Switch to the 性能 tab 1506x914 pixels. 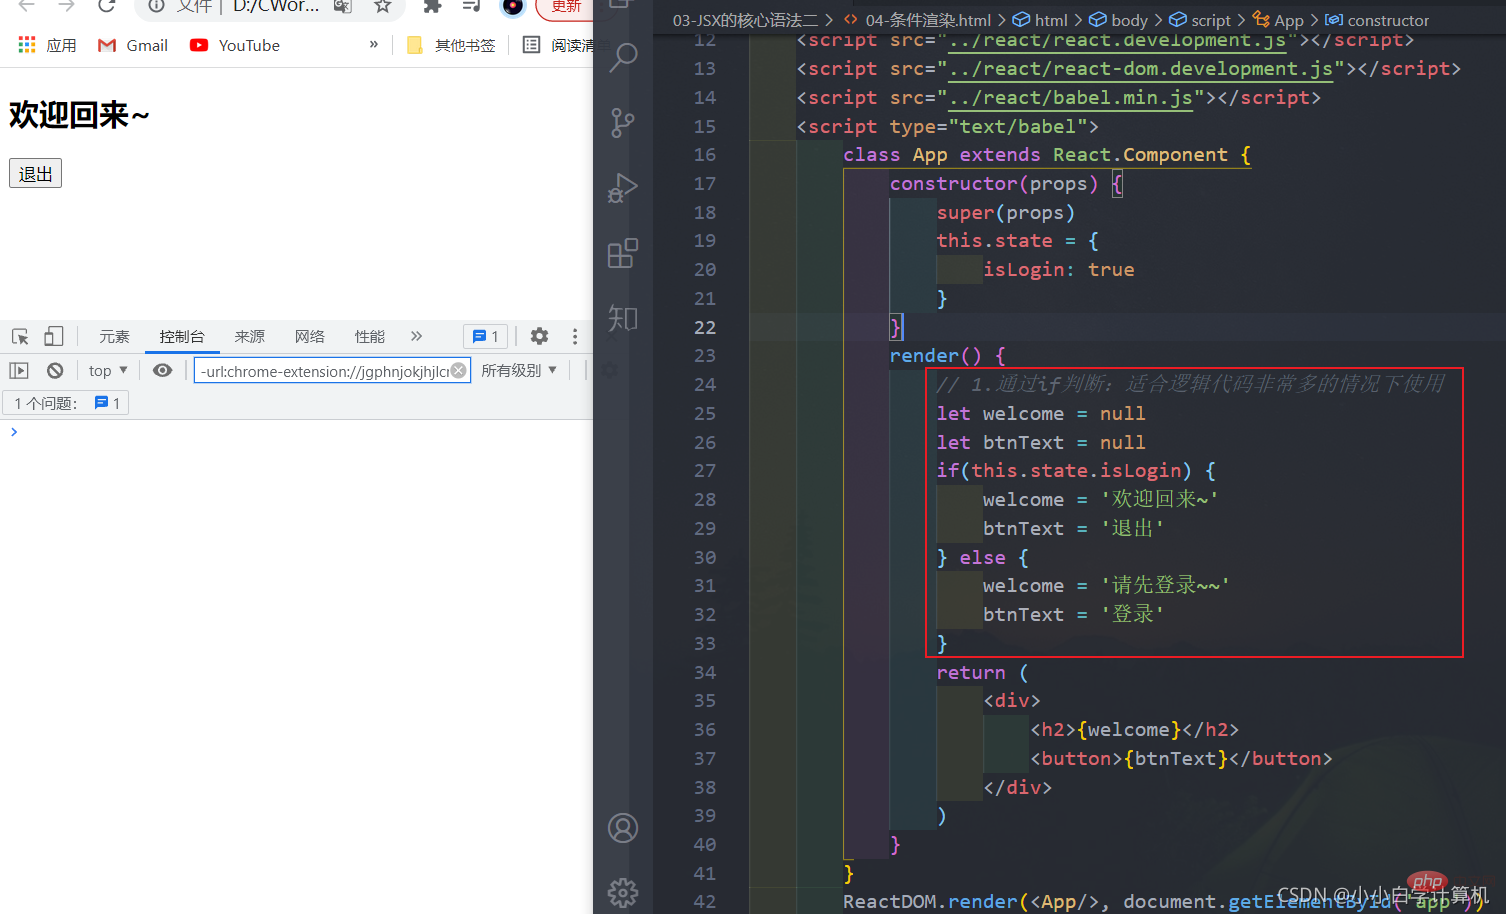pyautogui.click(x=370, y=336)
